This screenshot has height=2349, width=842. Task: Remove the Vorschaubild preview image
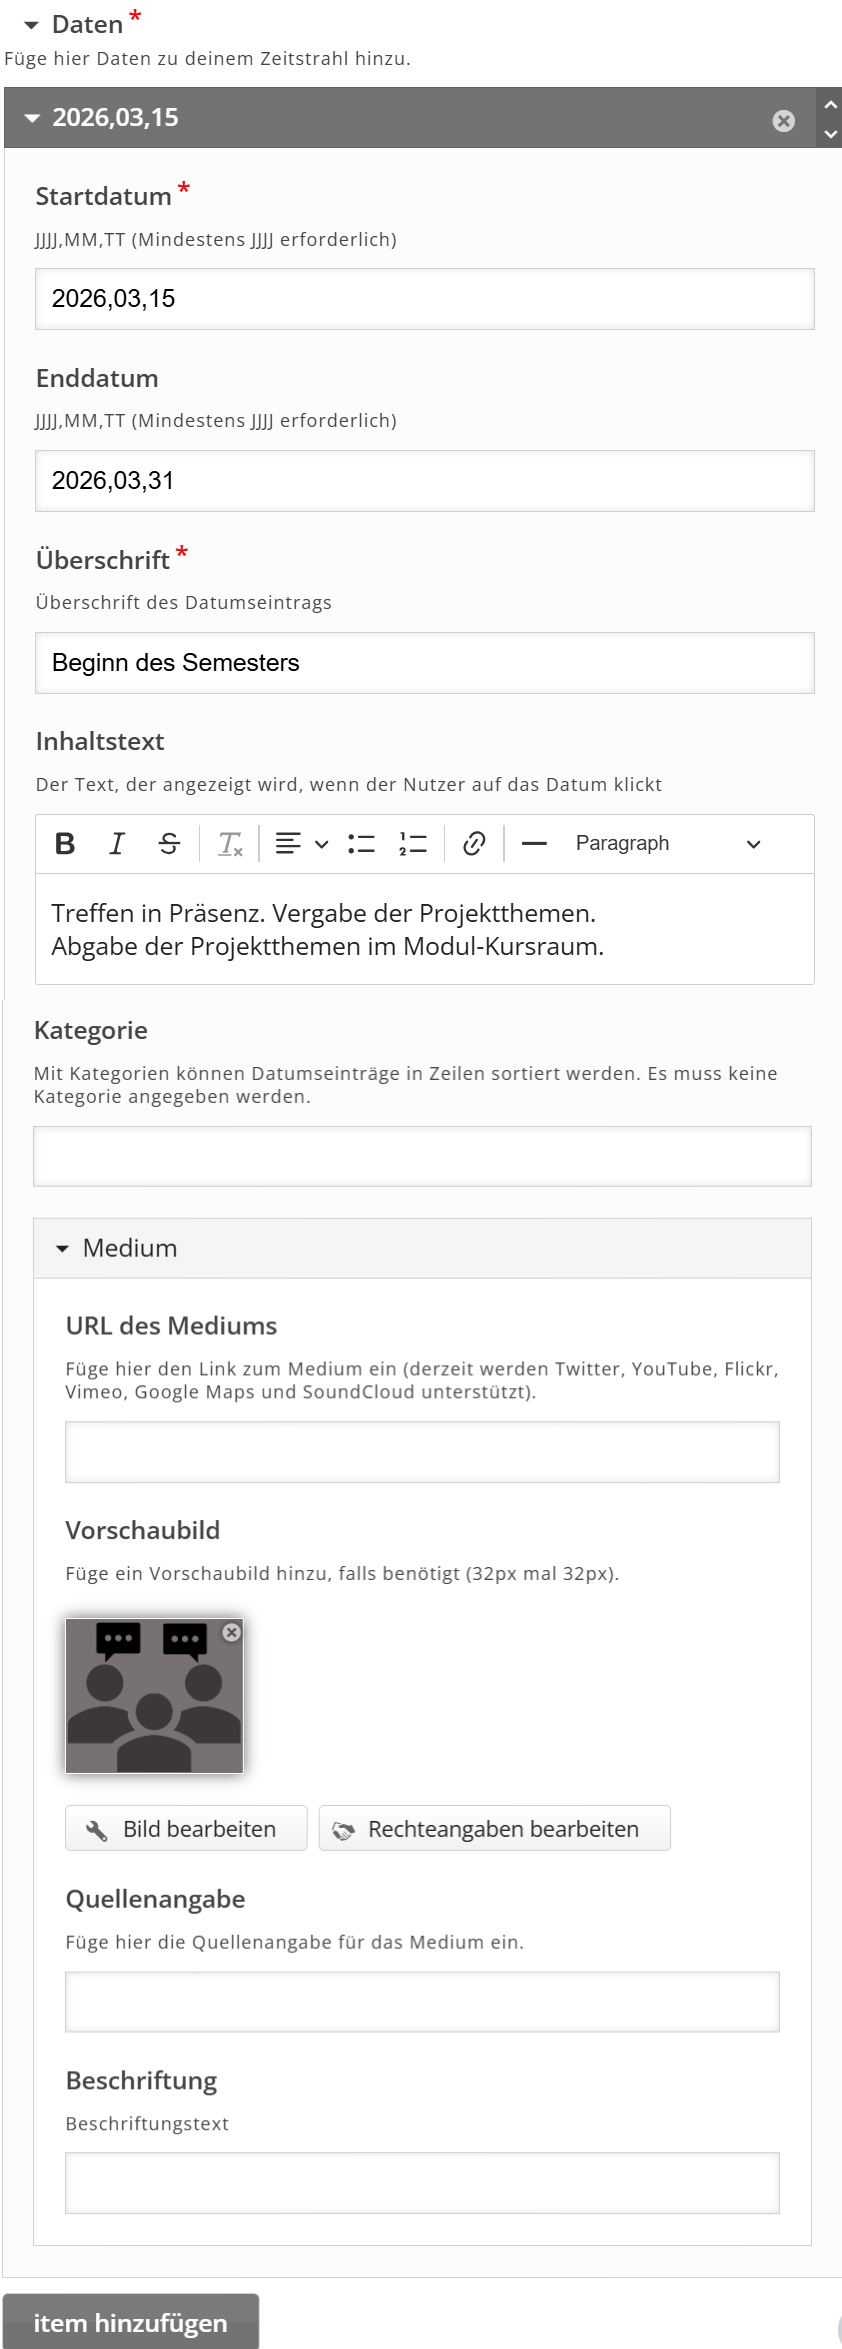pyautogui.click(x=231, y=1632)
